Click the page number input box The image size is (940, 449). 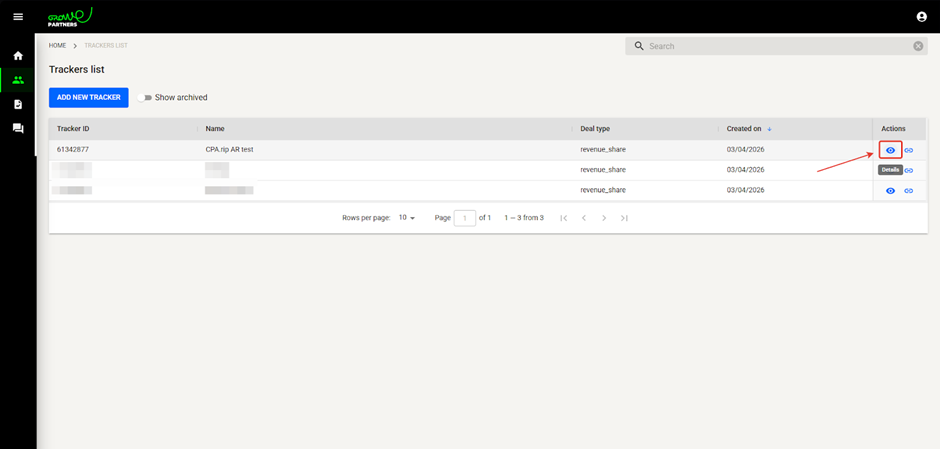click(464, 218)
